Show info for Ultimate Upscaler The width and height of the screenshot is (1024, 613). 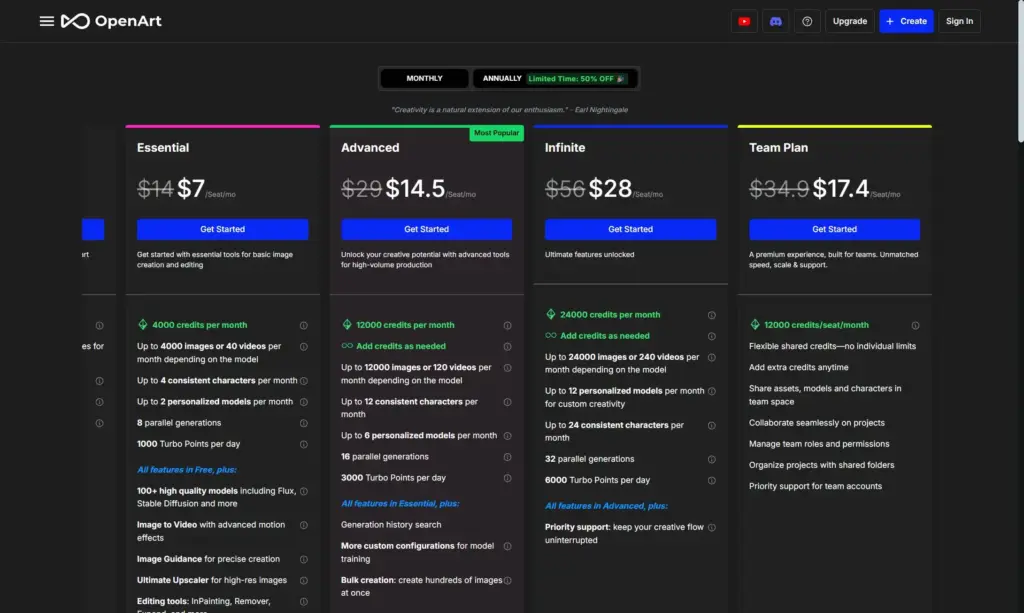point(304,580)
